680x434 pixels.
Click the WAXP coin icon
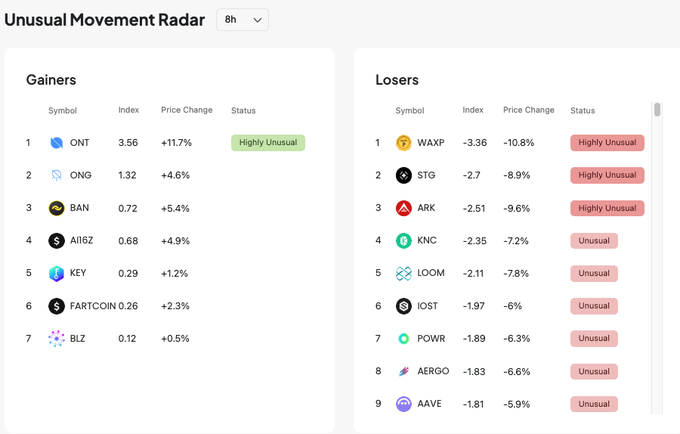404,143
